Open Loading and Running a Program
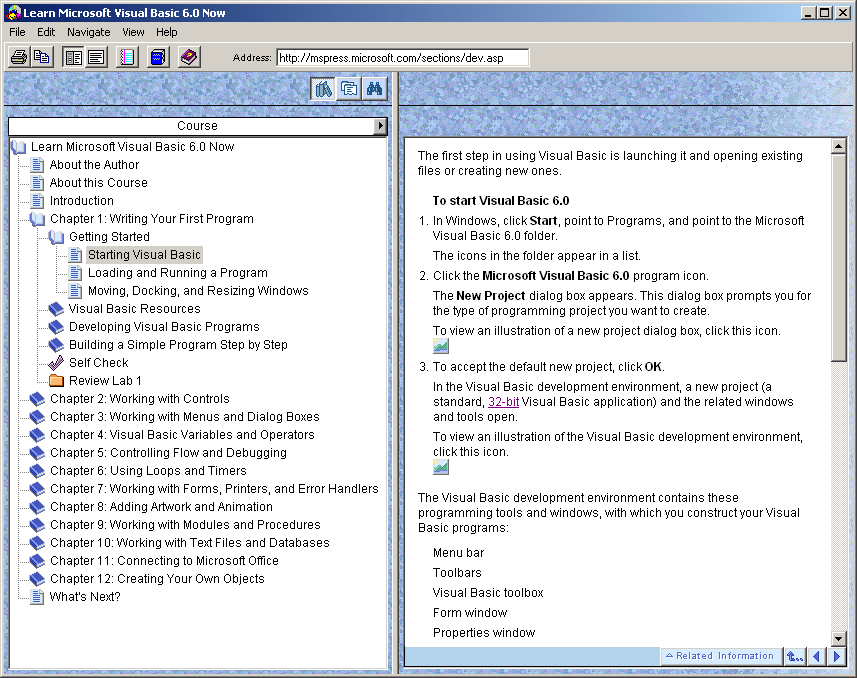The width and height of the screenshot is (857, 678). (x=178, y=273)
